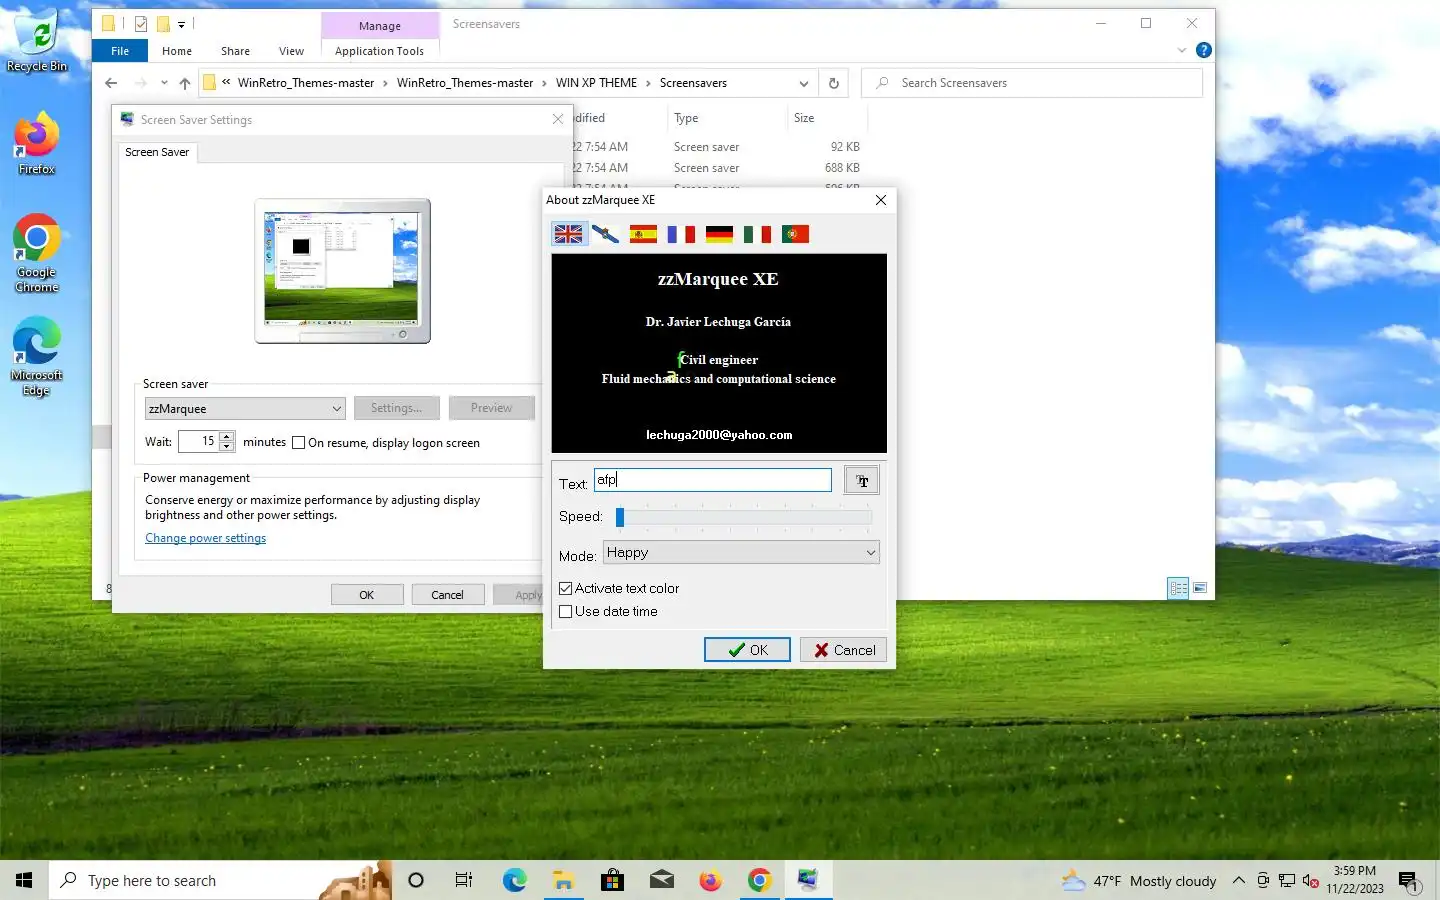This screenshot has width=1440, height=900.
Task: Launch Edge from the taskbar
Action: click(x=514, y=880)
